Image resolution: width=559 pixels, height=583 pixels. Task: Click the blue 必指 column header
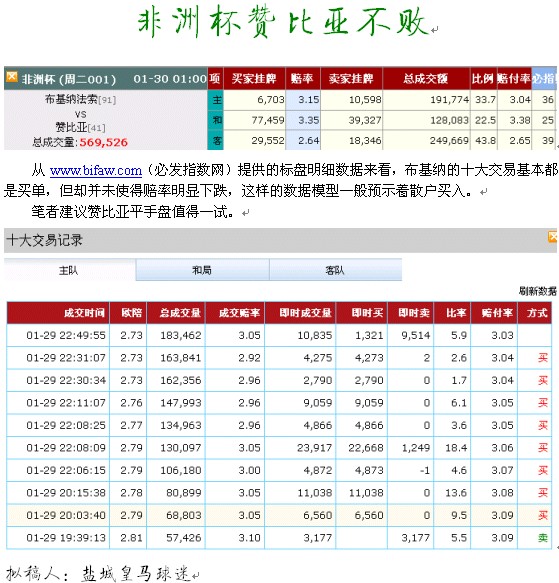544,78
